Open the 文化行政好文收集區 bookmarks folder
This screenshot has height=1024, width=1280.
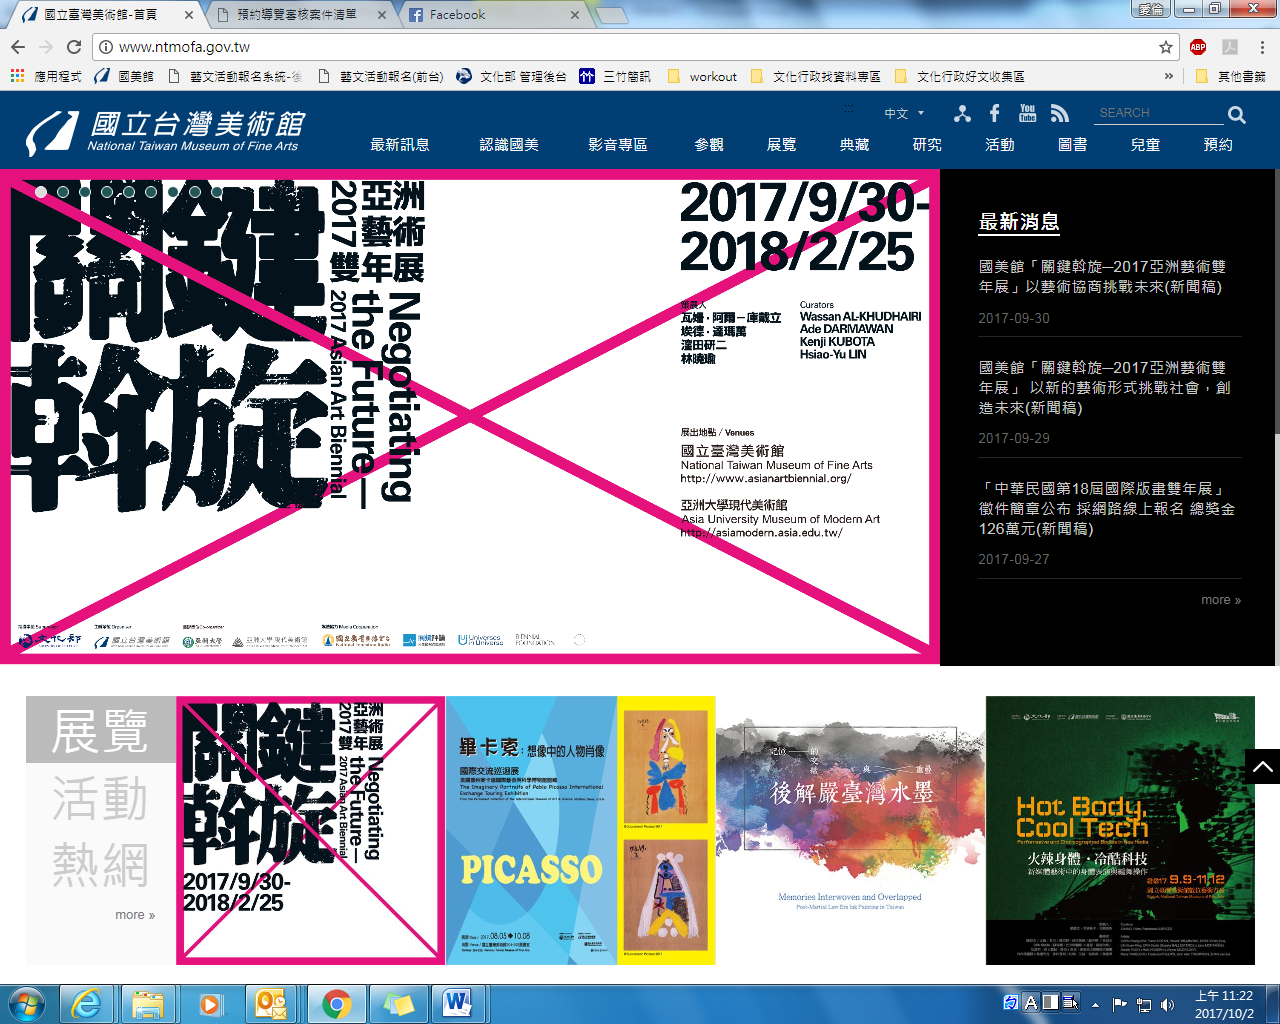click(960, 76)
